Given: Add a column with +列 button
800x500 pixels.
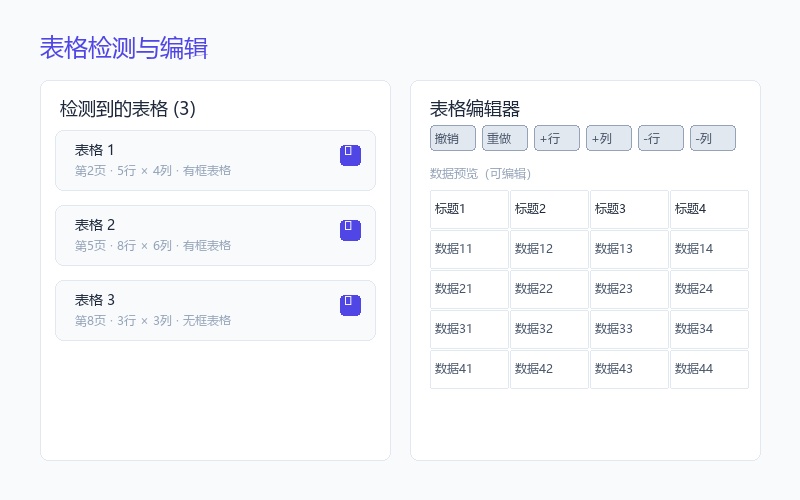Looking at the screenshot, I should [609, 138].
